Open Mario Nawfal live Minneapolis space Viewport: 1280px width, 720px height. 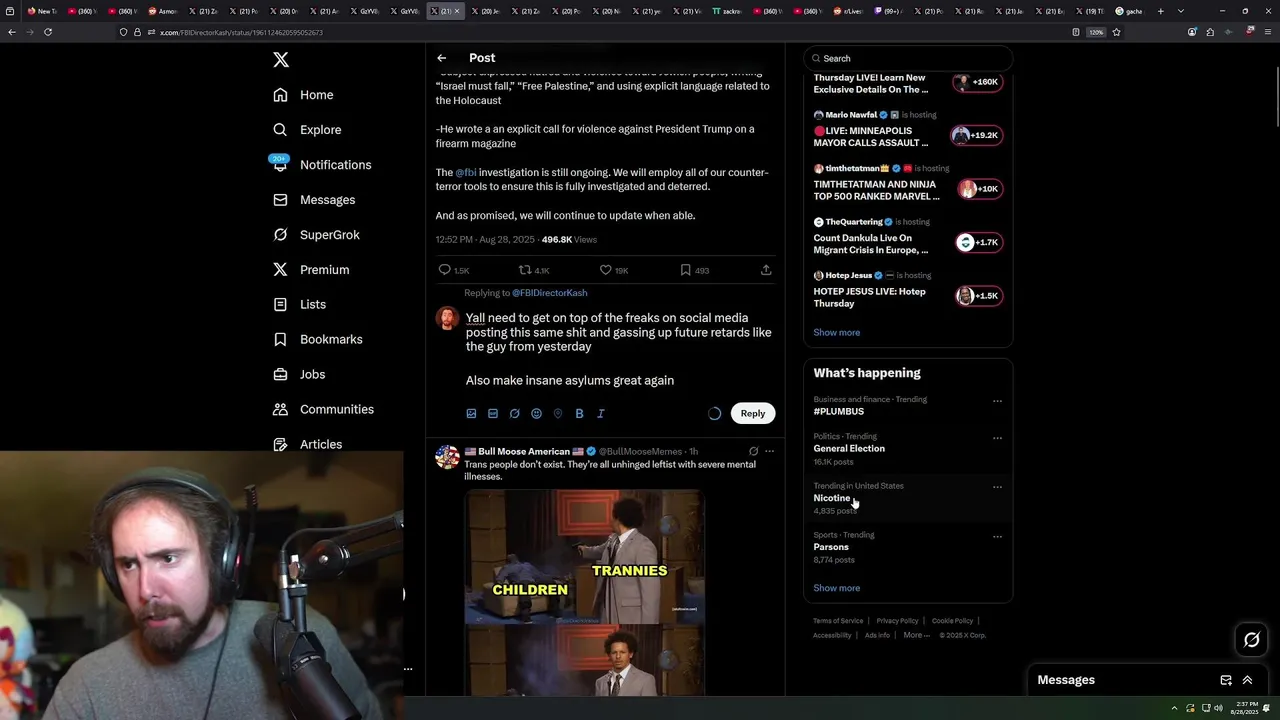click(908, 130)
